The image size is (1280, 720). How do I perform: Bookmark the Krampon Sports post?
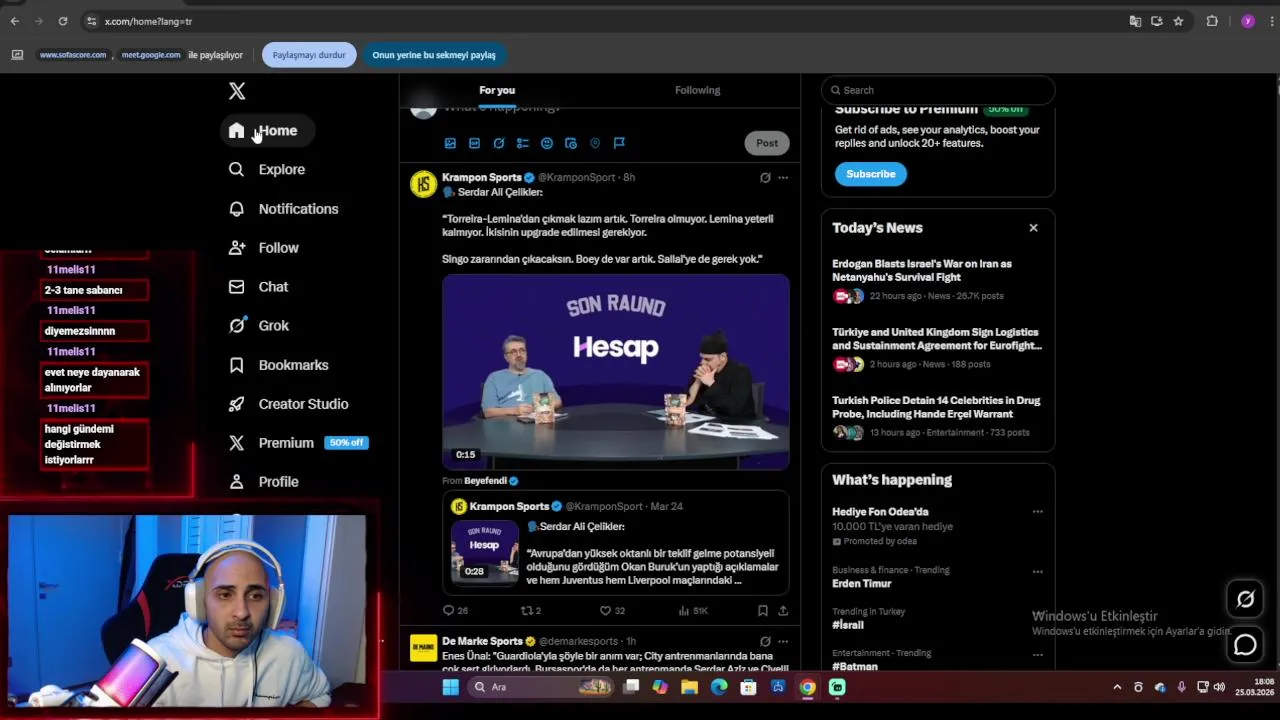[x=762, y=610]
